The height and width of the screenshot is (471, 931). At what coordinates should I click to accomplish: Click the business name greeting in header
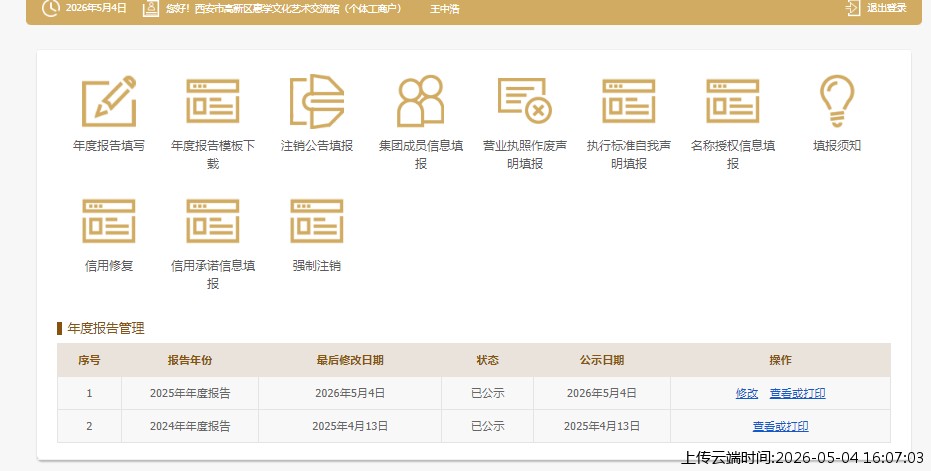pos(284,9)
